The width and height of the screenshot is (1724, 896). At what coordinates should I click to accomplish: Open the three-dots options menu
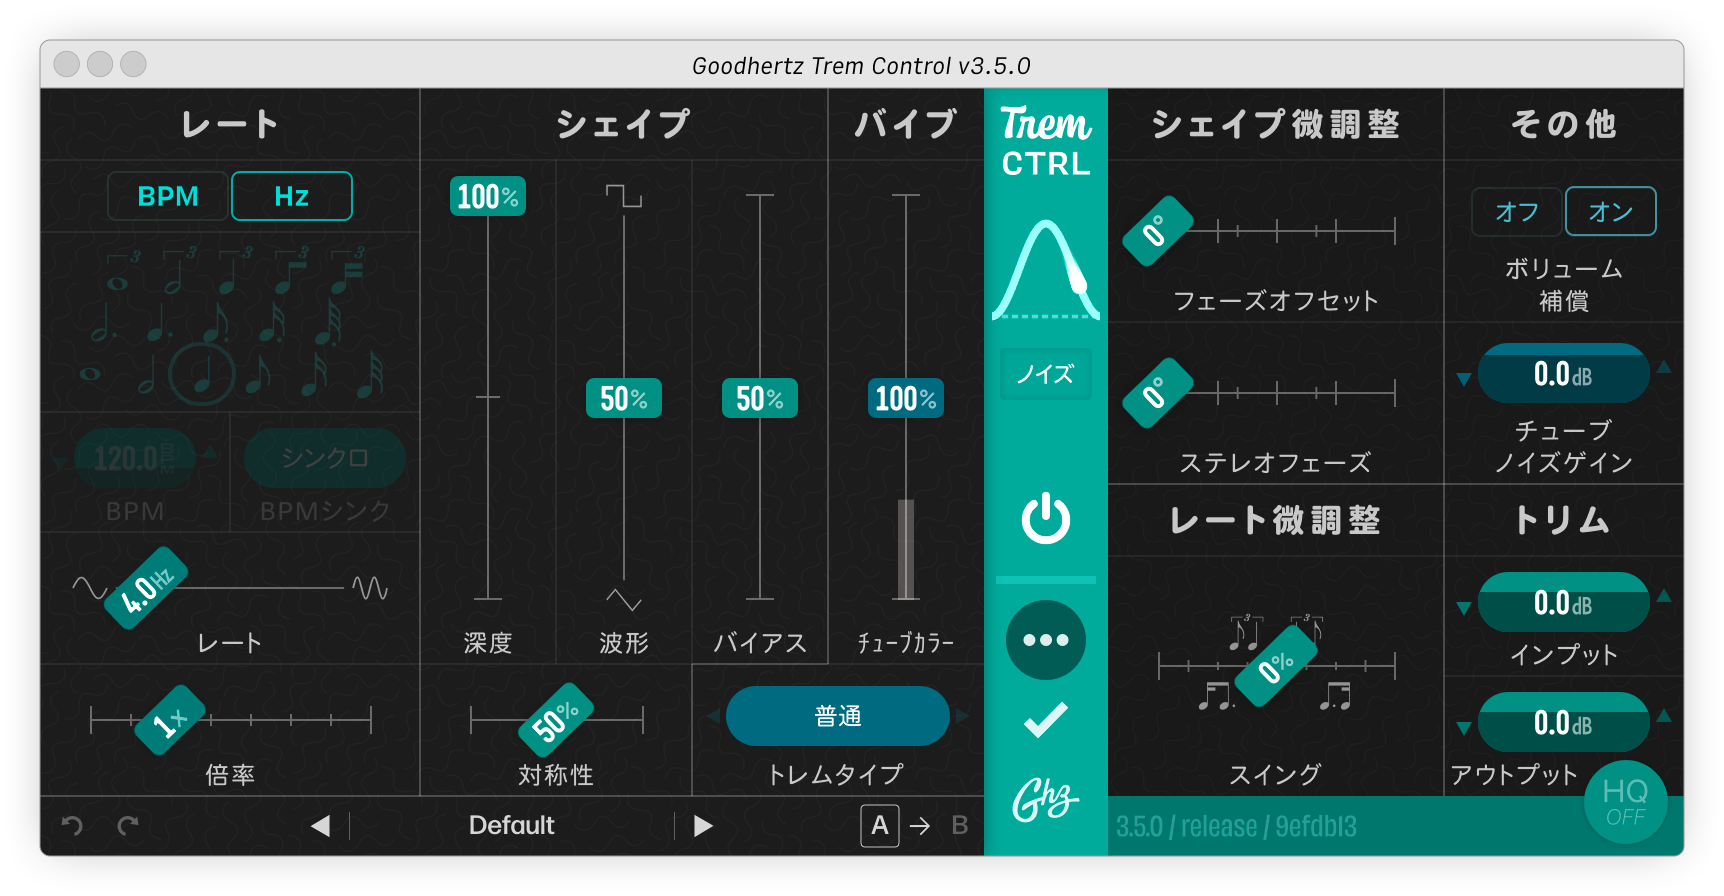point(1045,640)
